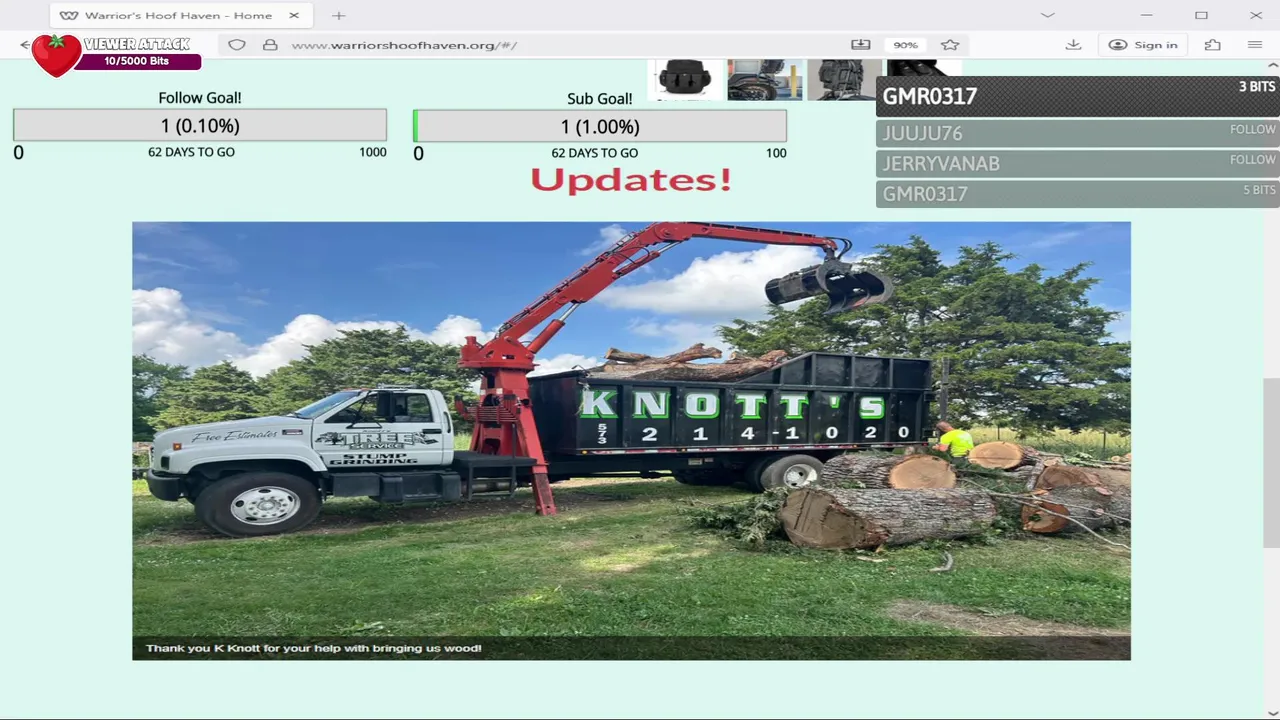Click the Viewer Attack strawberry icon
Image resolution: width=1280 pixels, height=720 pixels.
56,54
